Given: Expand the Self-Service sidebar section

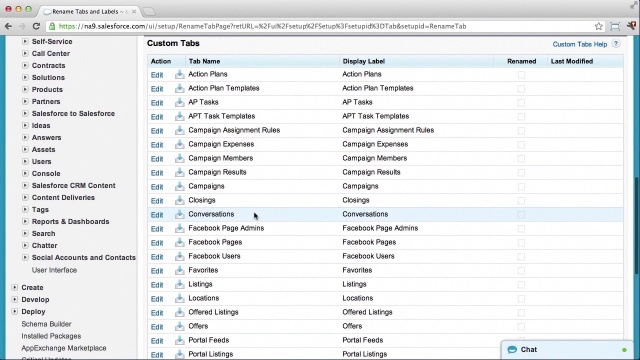Looking at the screenshot, I should pyautogui.click(x=25, y=41).
